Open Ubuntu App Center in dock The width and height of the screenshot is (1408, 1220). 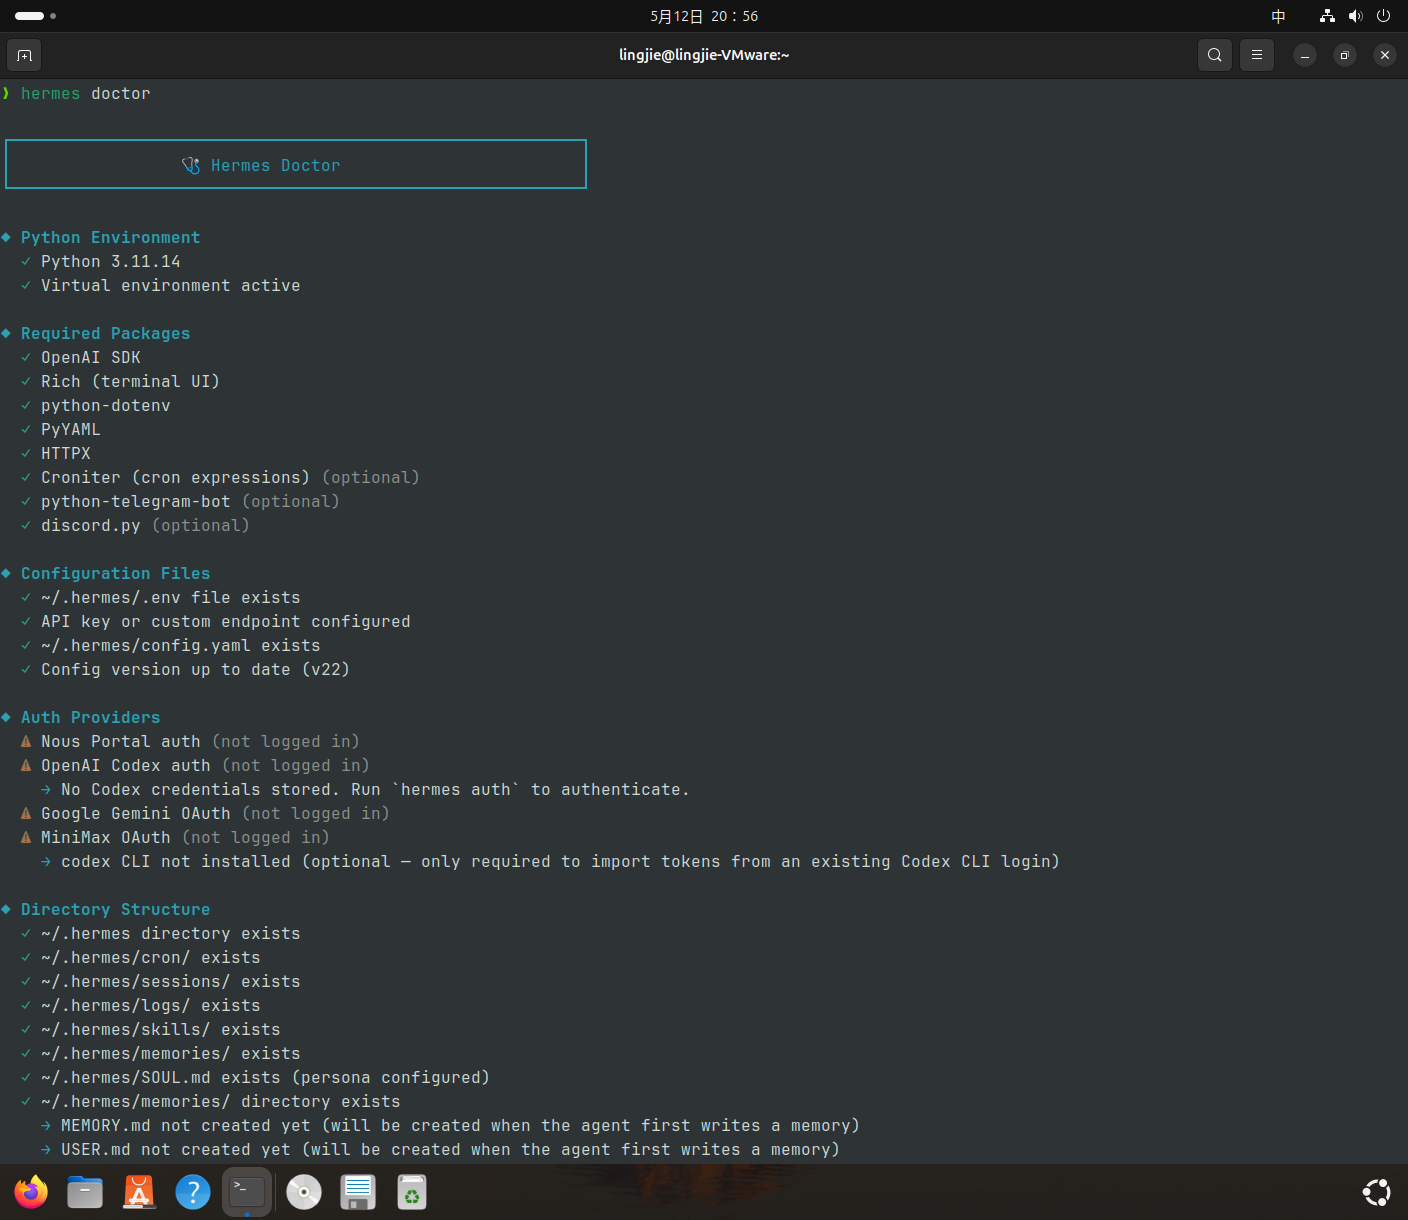click(x=139, y=1192)
